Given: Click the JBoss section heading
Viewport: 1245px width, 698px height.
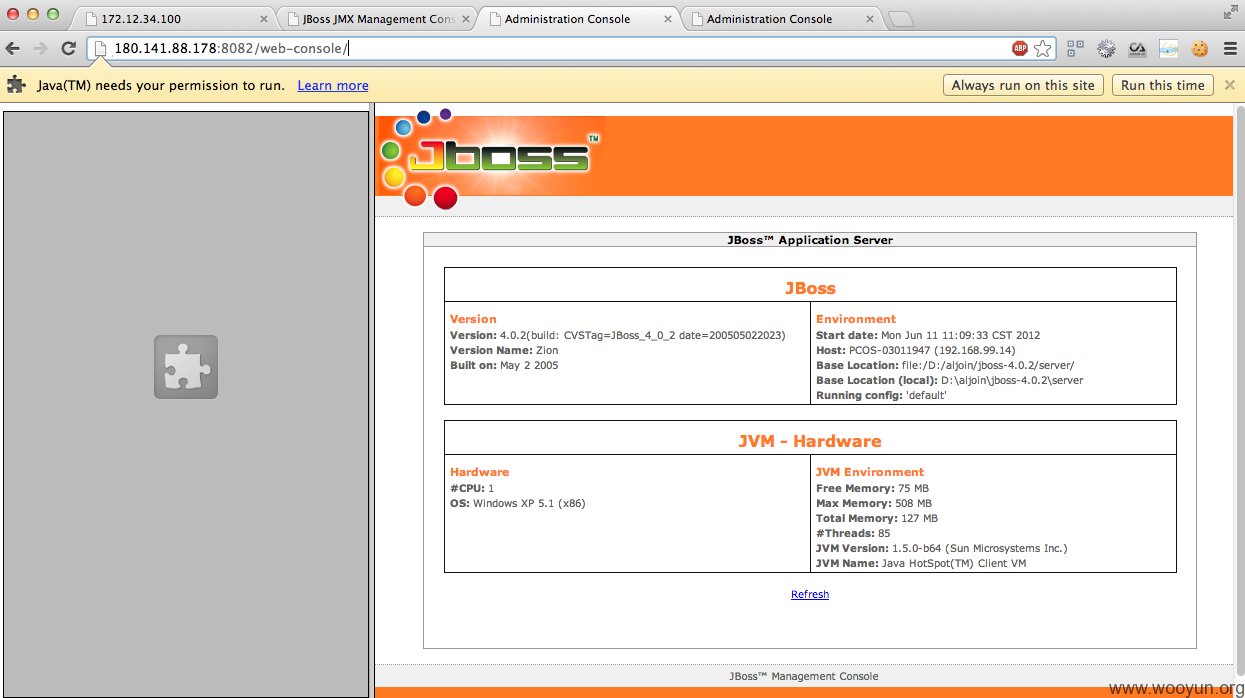Looking at the screenshot, I should (810, 288).
